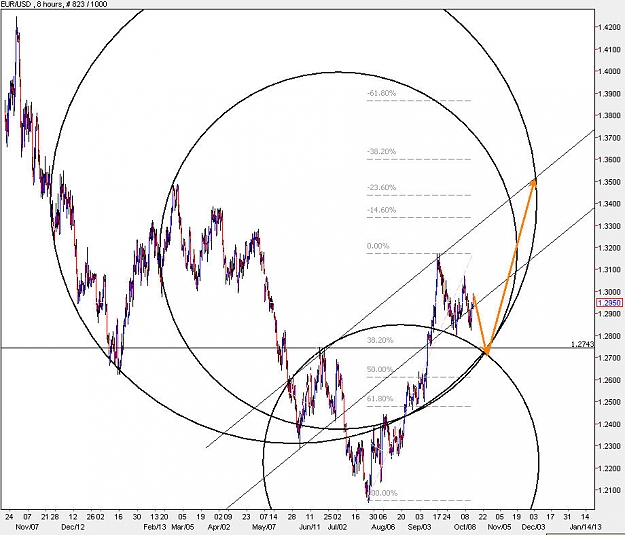Click the Dec/12 date axis label
625x535 pixels.
tap(73, 527)
